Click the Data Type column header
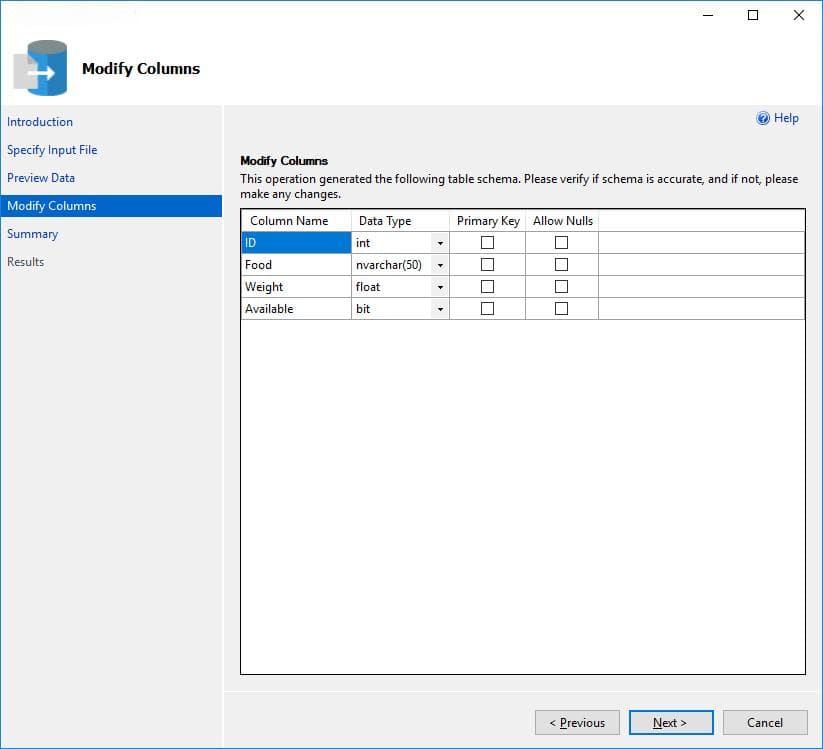The height and width of the screenshot is (749, 823). tap(400, 220)
